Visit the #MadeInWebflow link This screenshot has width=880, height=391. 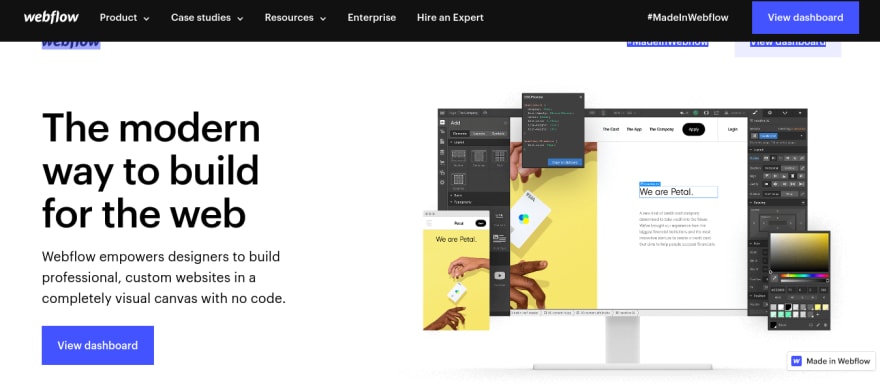[x=688, y=18]
